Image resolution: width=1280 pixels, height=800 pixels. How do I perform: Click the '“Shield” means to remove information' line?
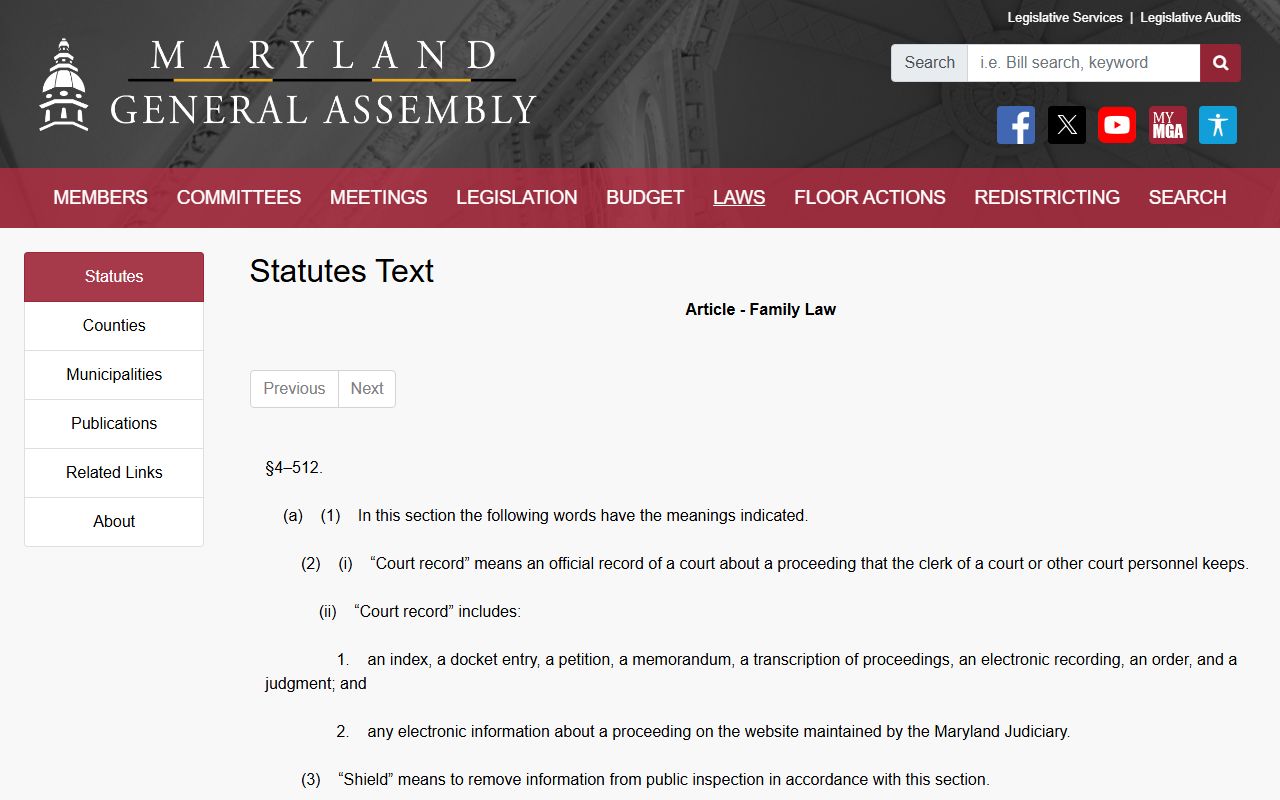coord(664,780)
